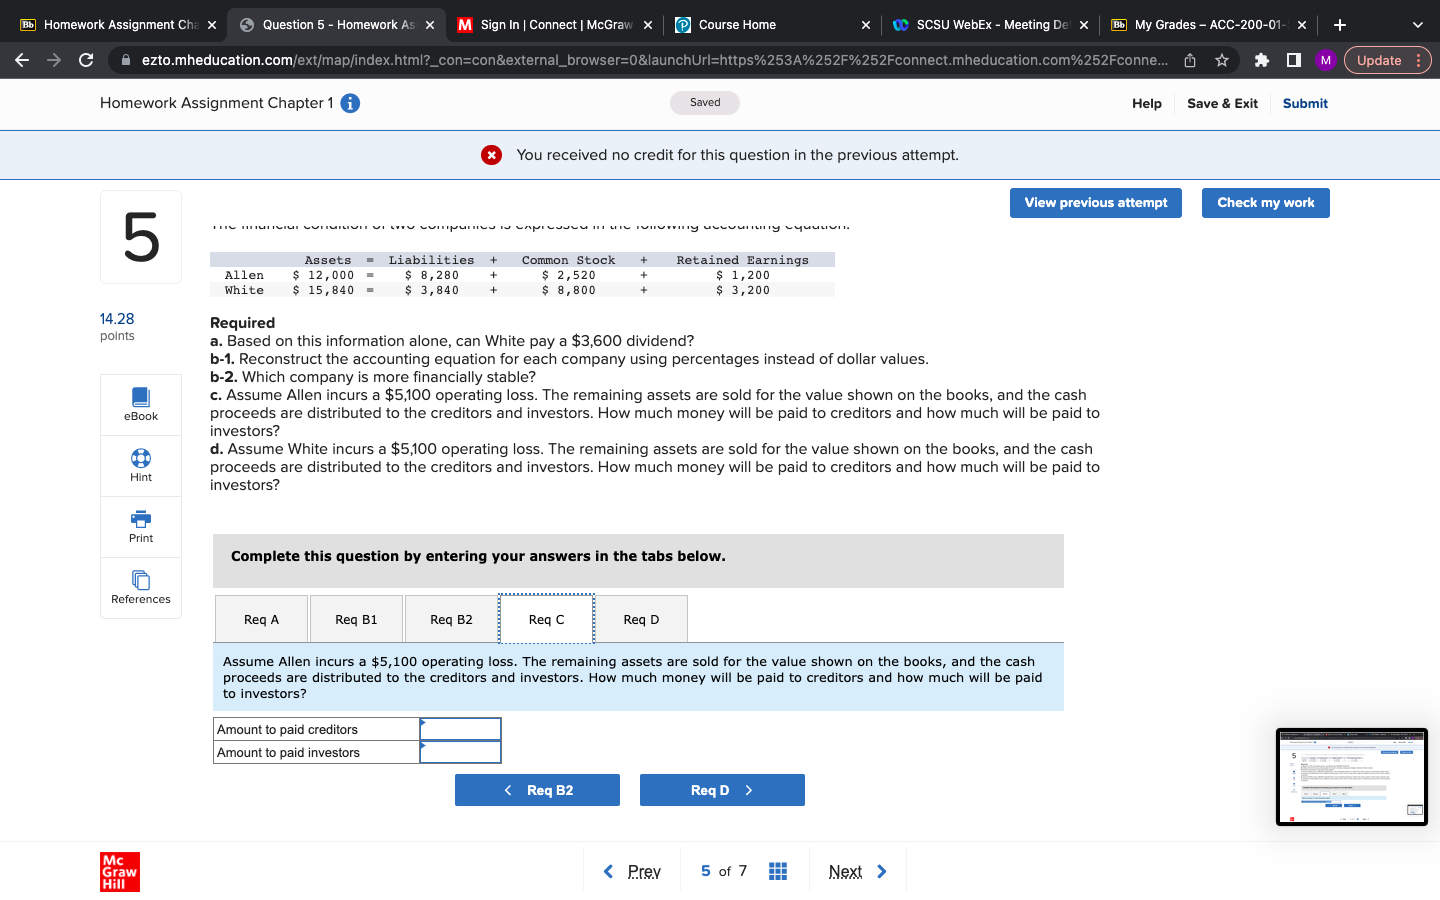Print the question
This screenshot has width=1440, height=900.
click(x=141, y=527)
